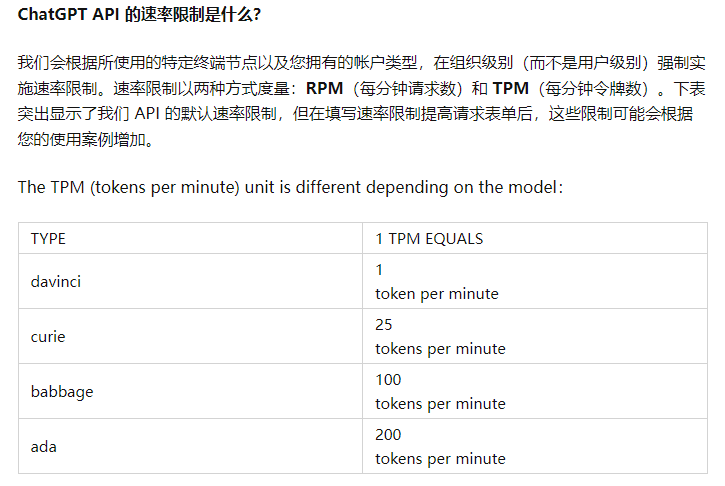Select the ada table cell
The image size is (725, 486).
point(190,446)
